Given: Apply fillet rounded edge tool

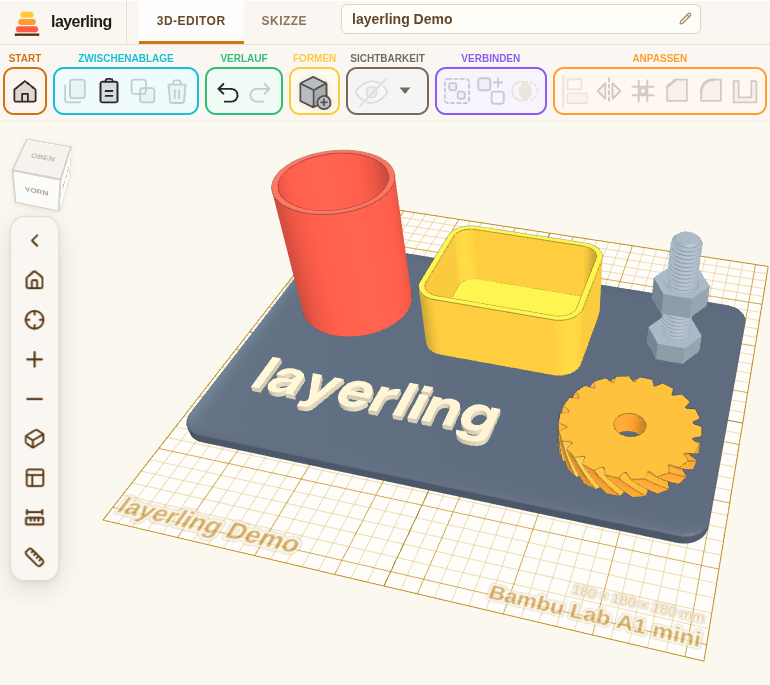Looking at the screenshot, I should tap(711, 91).
